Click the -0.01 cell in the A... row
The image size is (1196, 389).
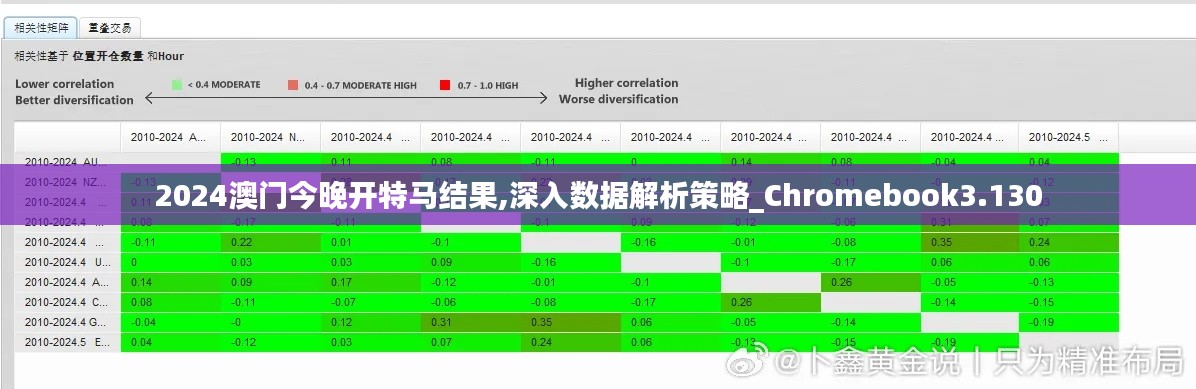click(571, 282)
